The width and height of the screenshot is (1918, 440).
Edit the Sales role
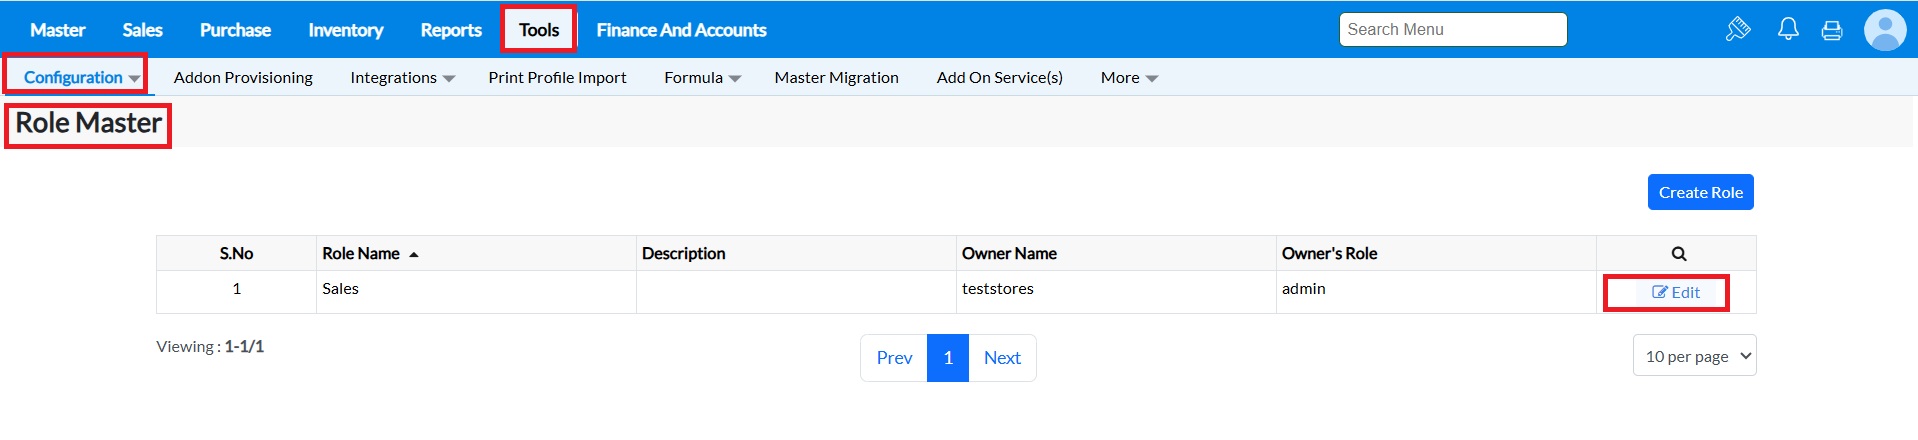(1676, 292)
